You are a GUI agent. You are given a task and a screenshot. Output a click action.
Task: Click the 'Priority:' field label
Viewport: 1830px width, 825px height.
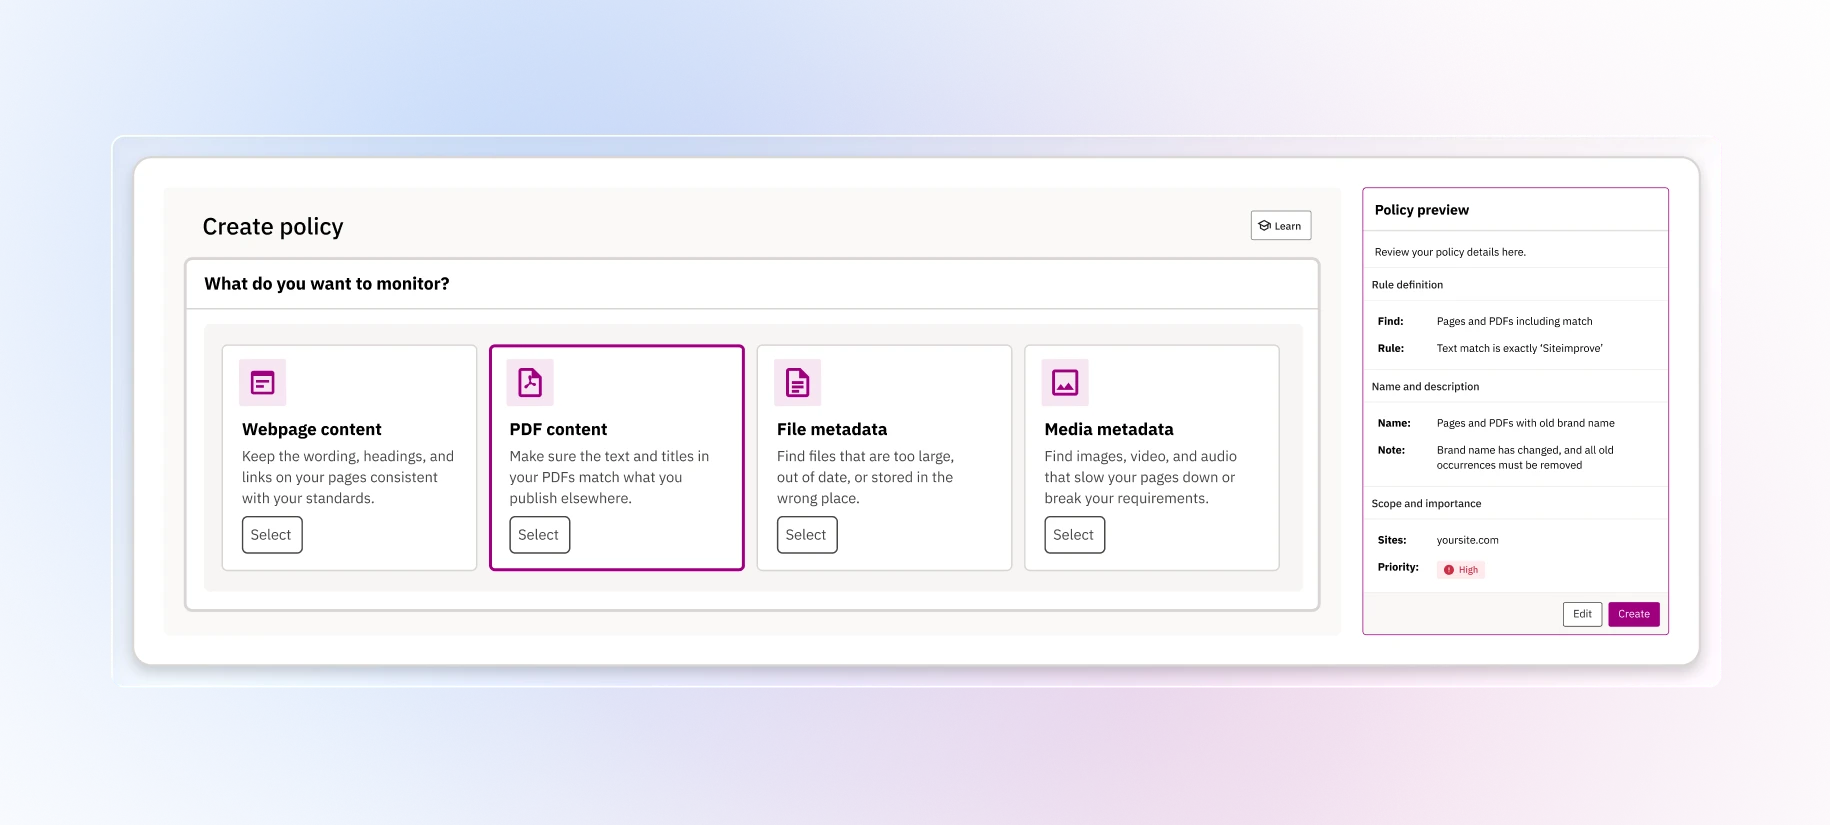(1398, 567)
